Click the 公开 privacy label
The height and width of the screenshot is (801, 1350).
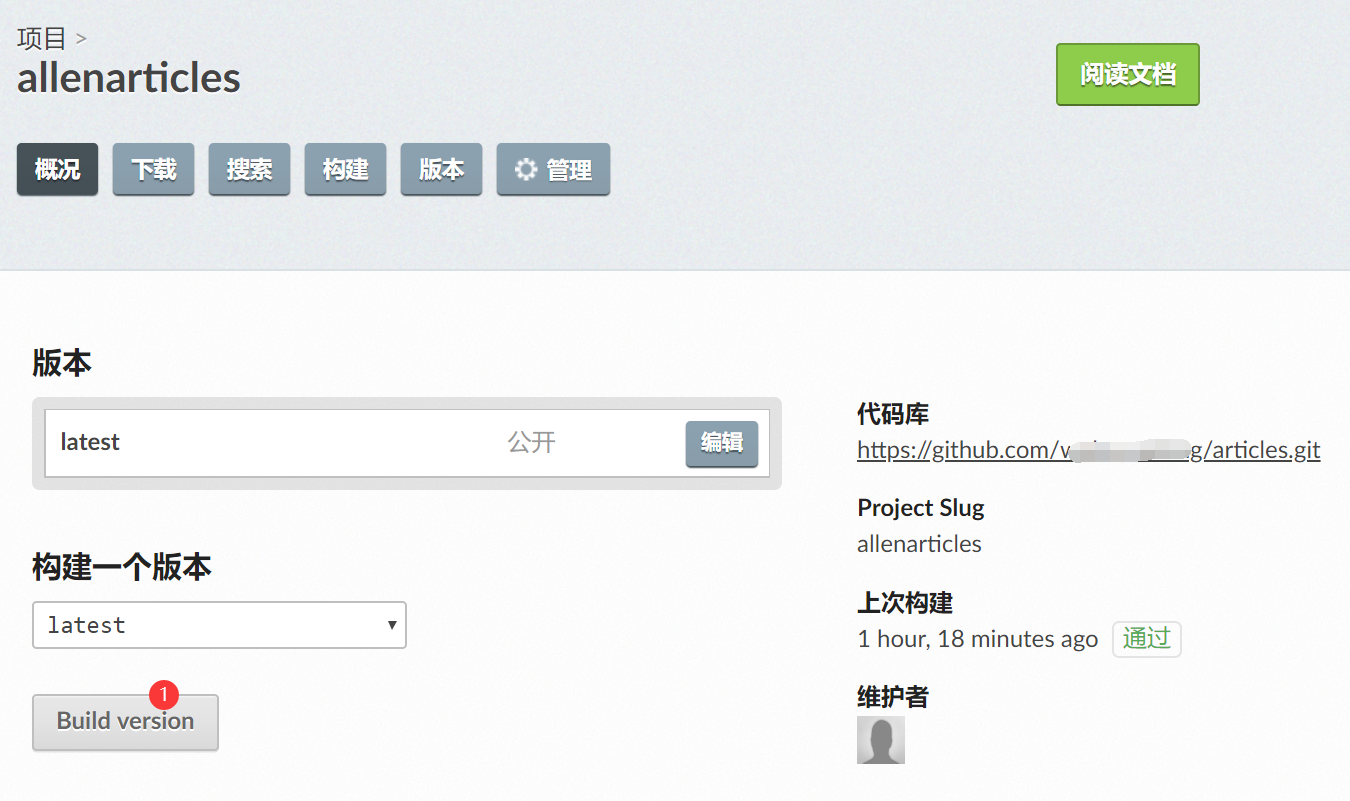(531, 442)
